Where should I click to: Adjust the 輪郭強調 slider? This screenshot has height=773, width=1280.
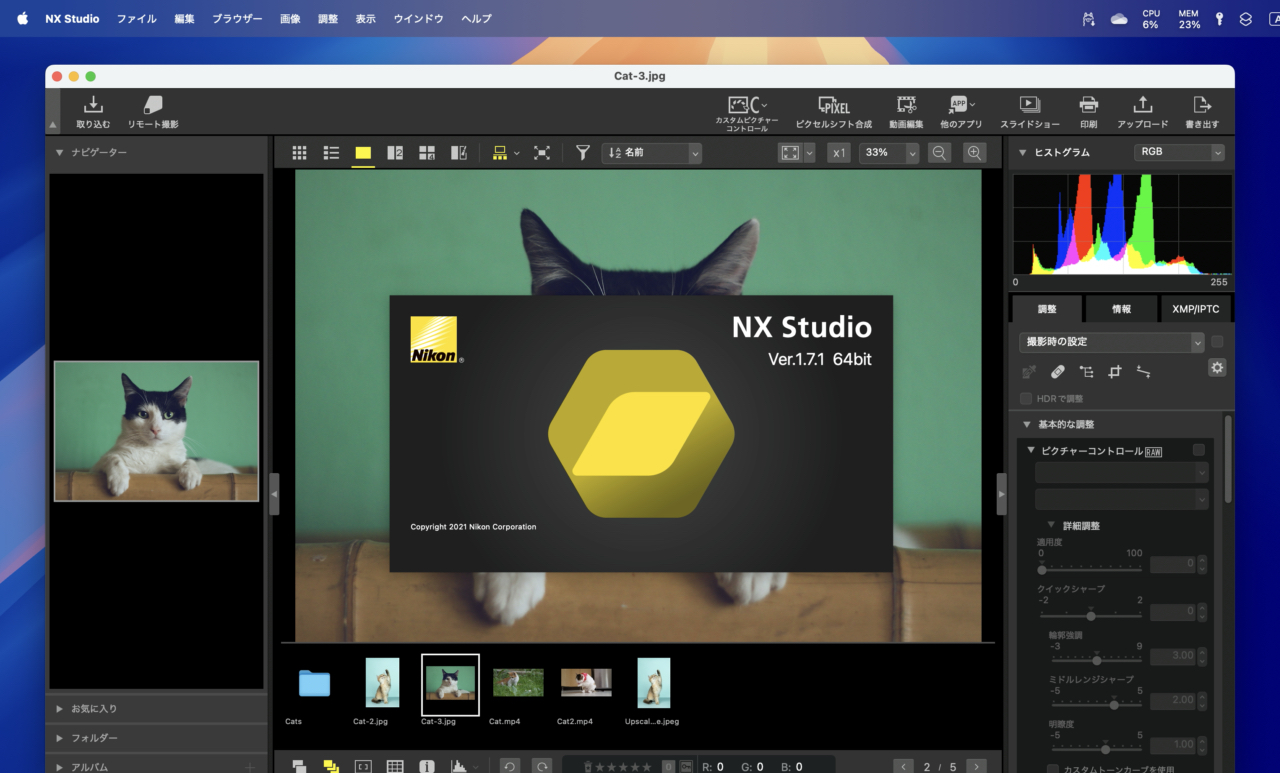pyautogui.click(x=1097, y=660)
